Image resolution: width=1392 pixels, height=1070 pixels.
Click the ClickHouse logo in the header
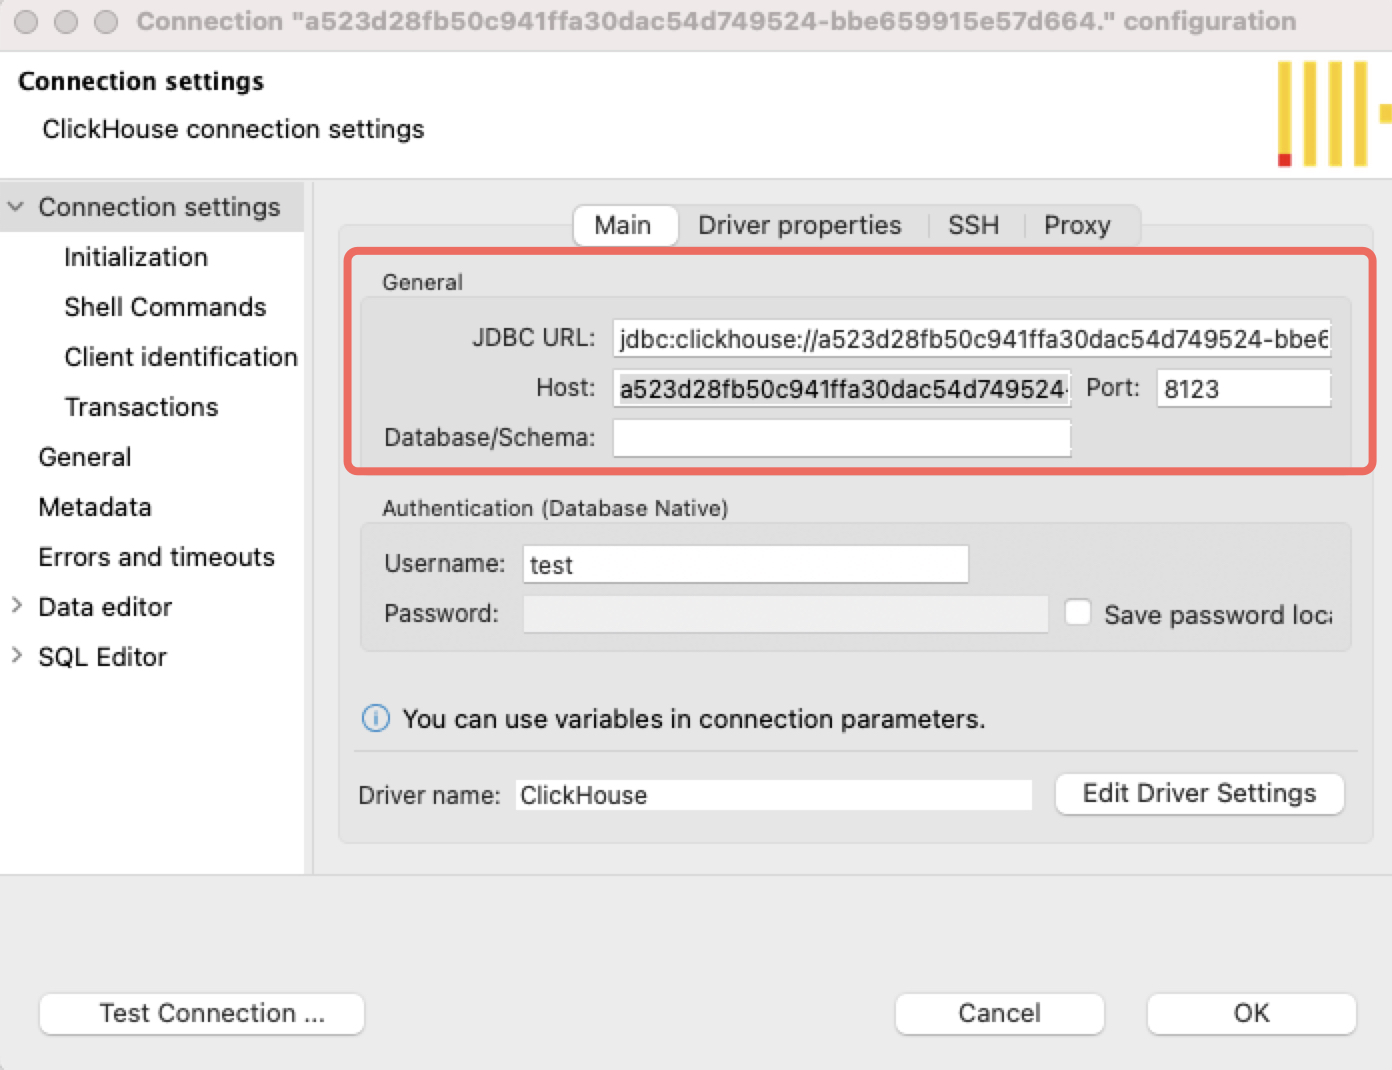tap(1330, 112)
